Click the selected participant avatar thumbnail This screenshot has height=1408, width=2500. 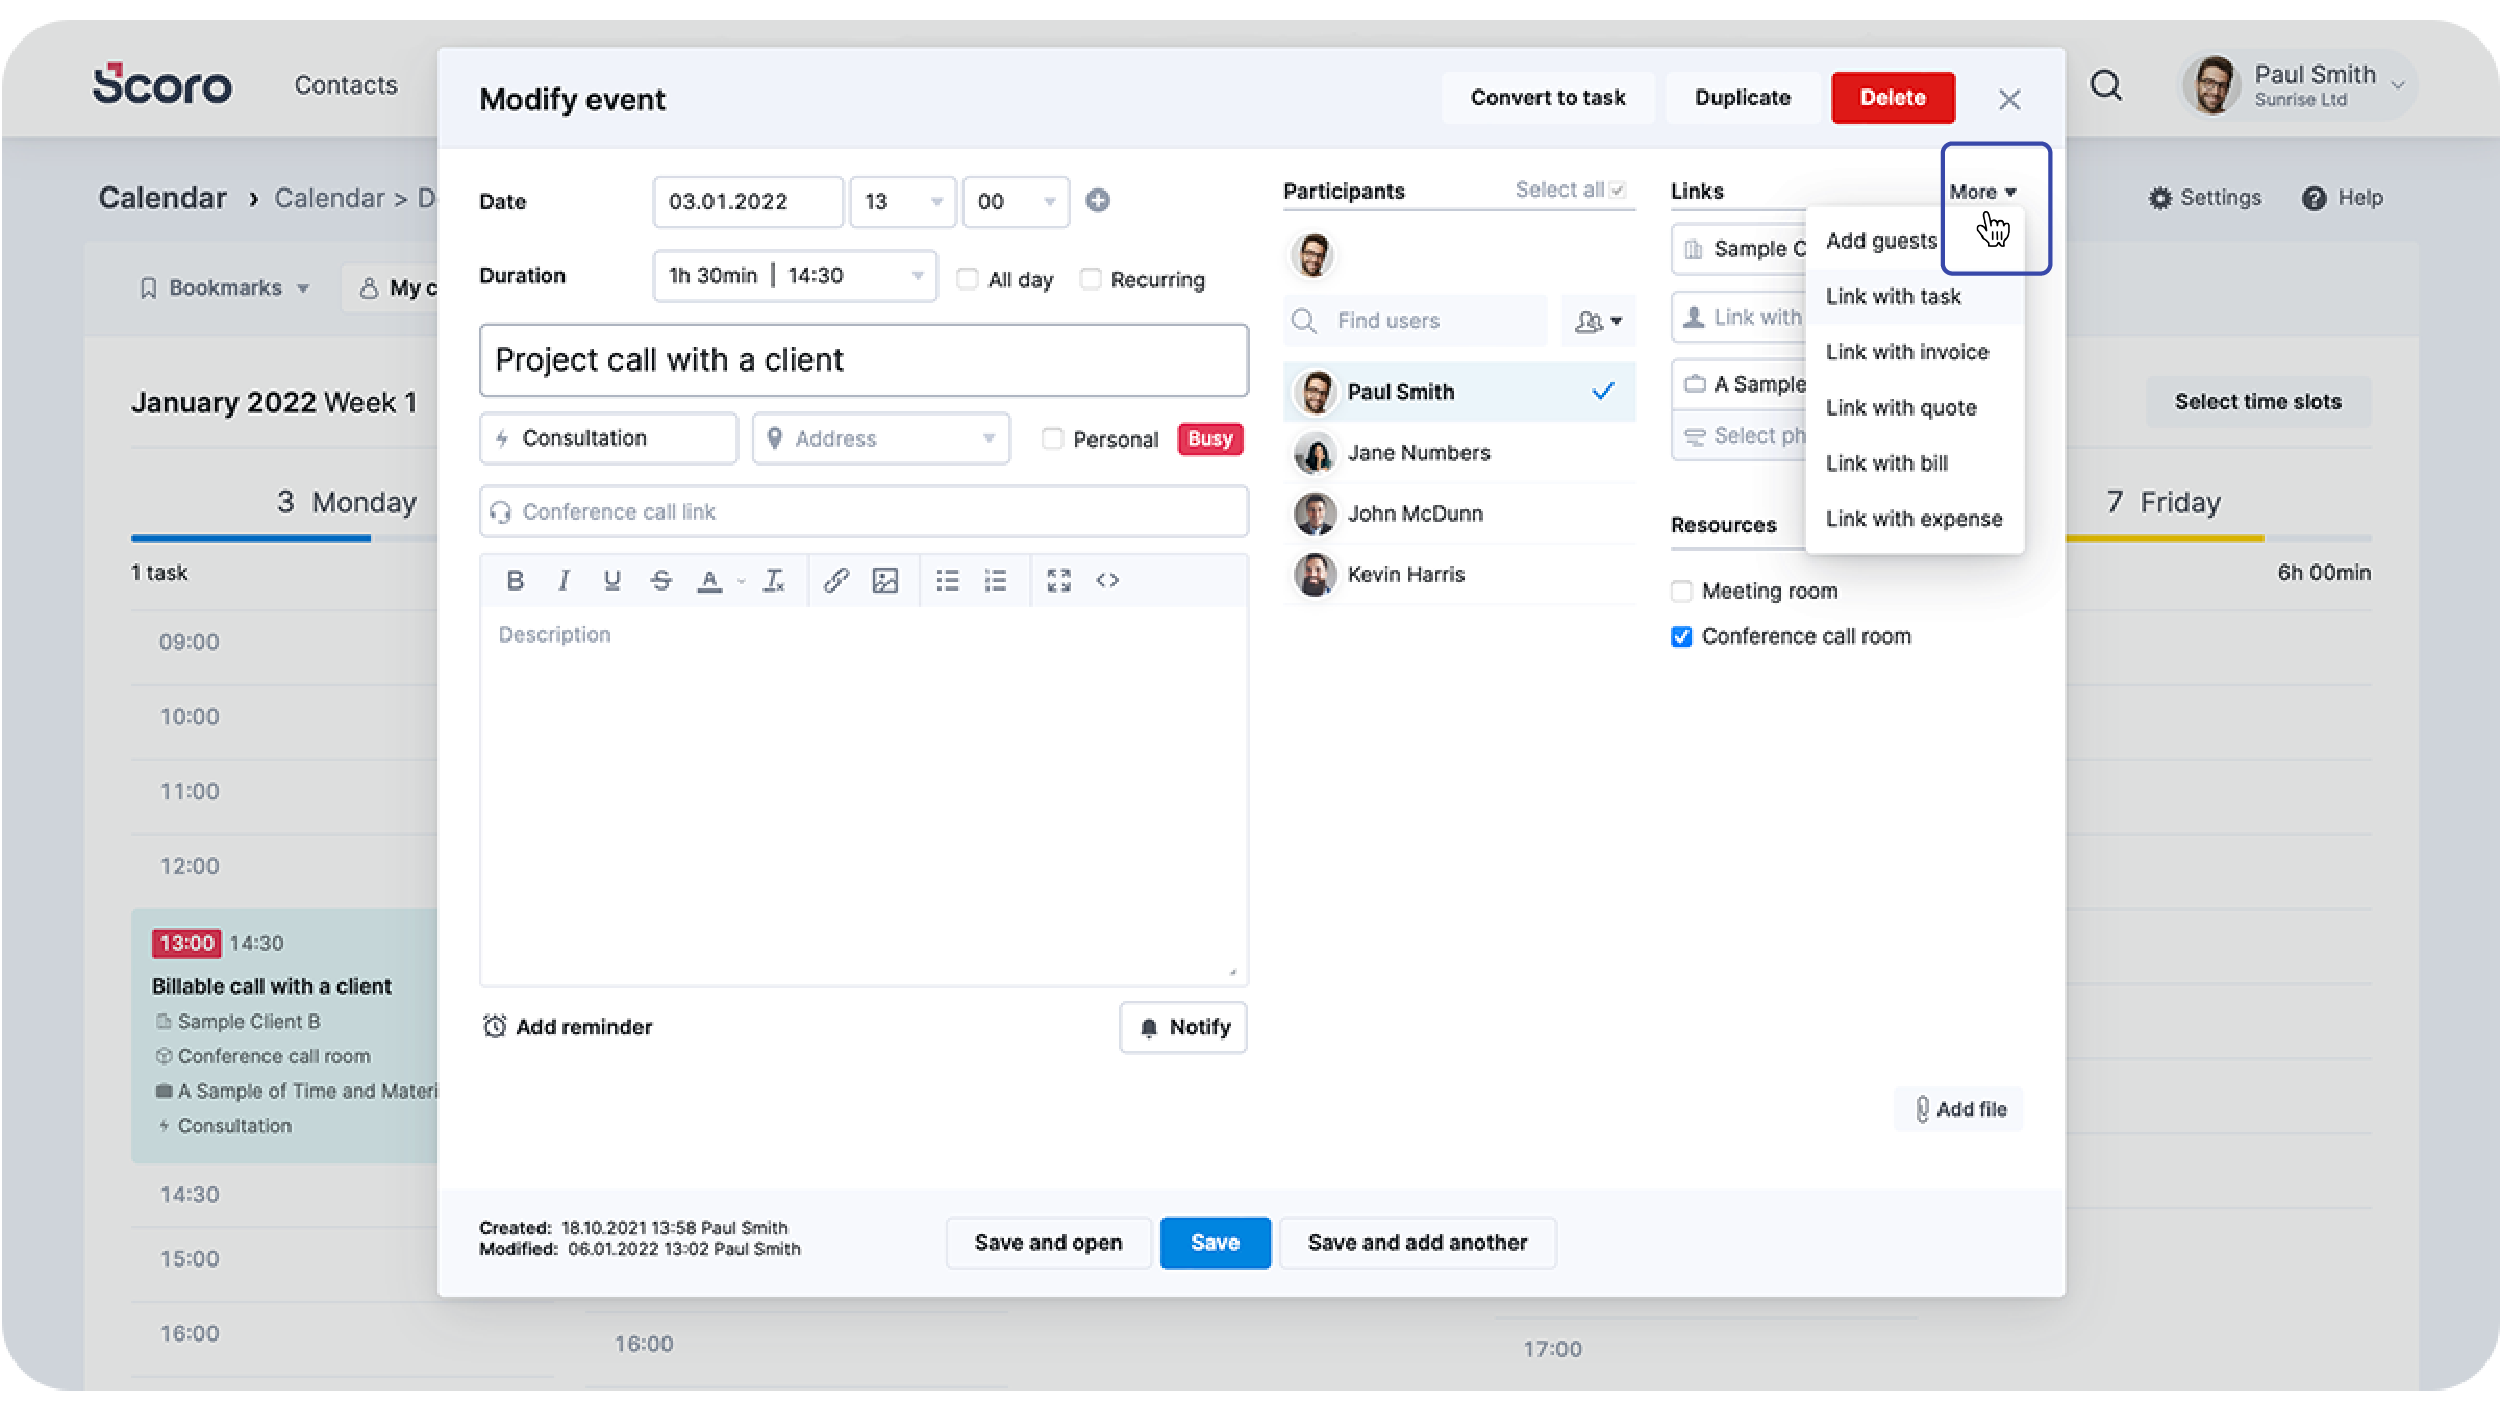click(x=1313, y=255)
